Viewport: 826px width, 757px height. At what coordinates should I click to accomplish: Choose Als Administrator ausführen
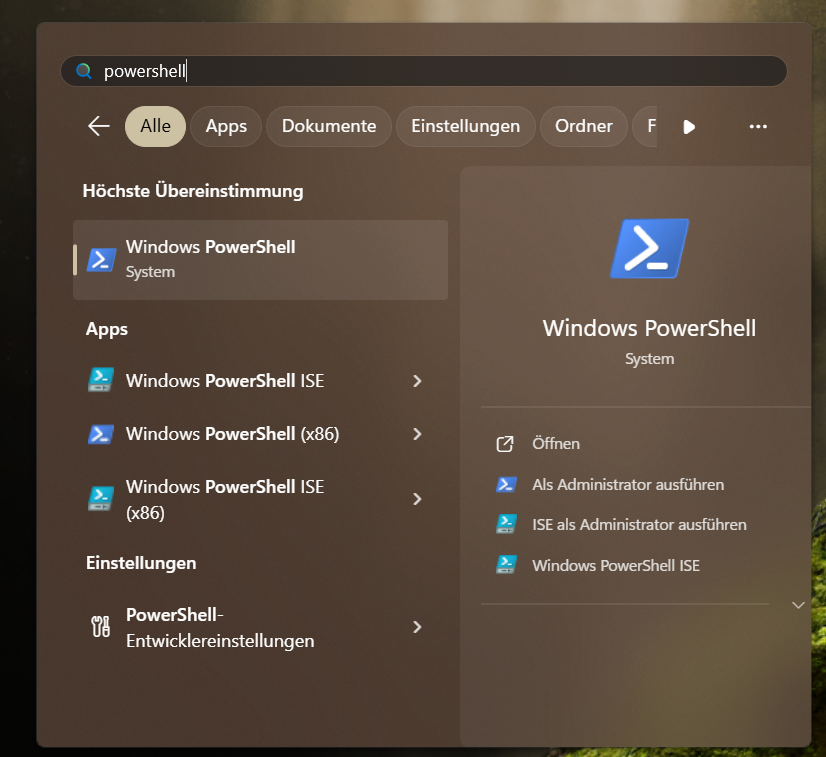click(x=628, y=485)
